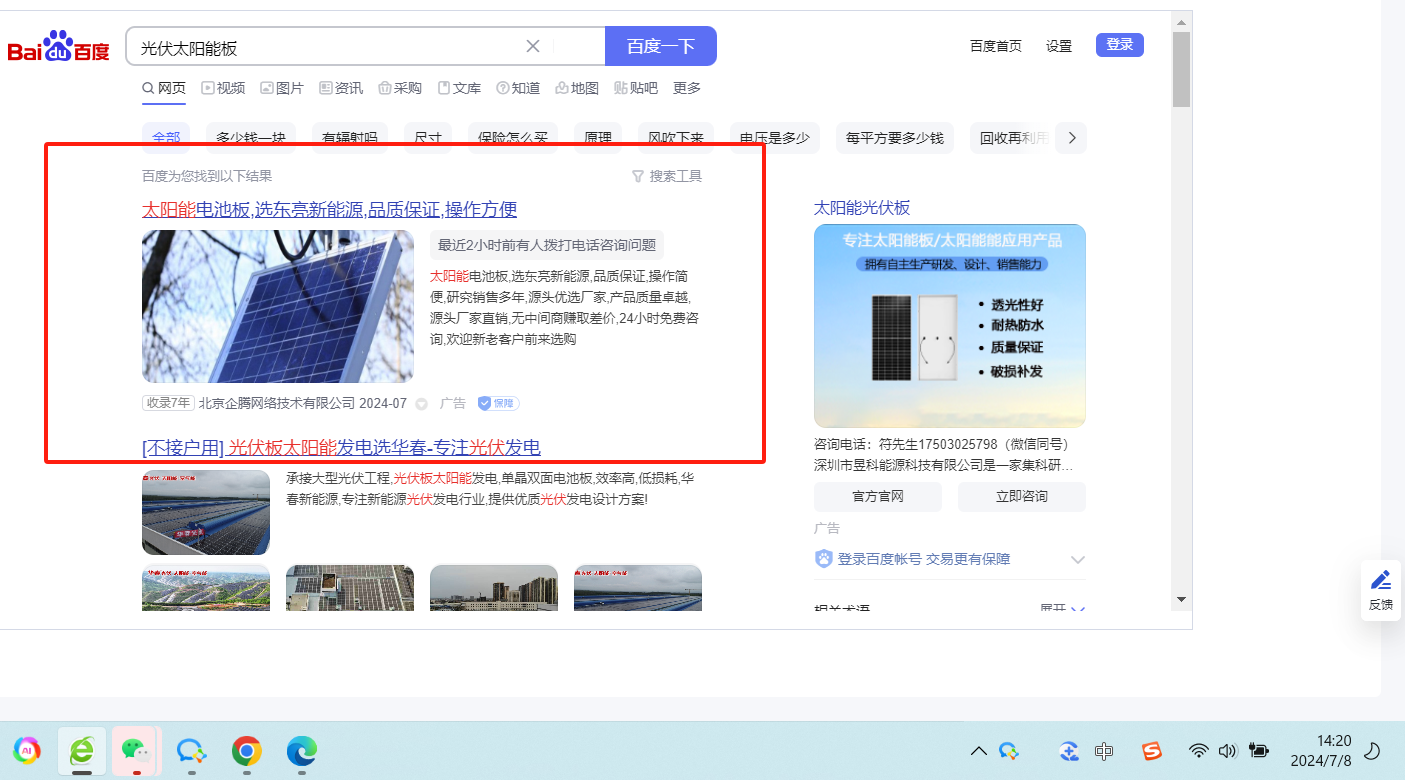The height and width of the screenshot is (780, 1405).
Task: Click the 立即咨询 button
Action: 1022,497
